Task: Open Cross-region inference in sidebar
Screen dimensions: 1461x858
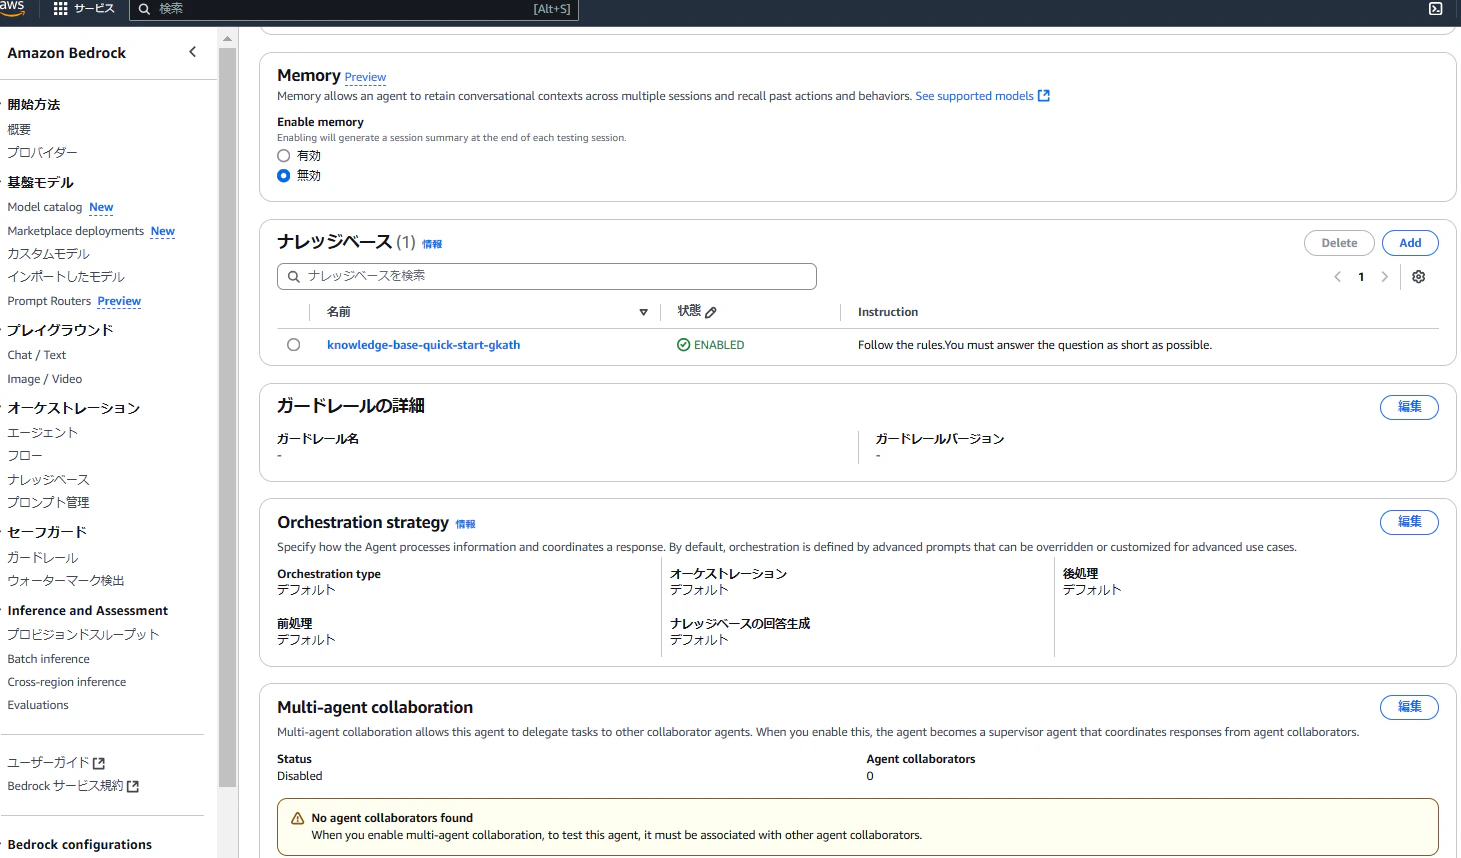Action: pyautogui.click(x=66, y=682)
